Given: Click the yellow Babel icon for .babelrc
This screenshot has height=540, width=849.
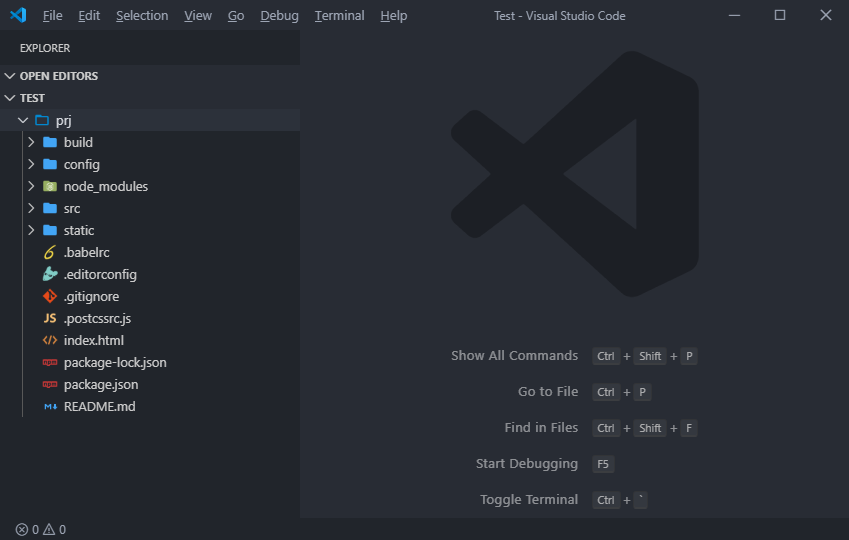Looking at the screenshot, I should pos(49,252).
